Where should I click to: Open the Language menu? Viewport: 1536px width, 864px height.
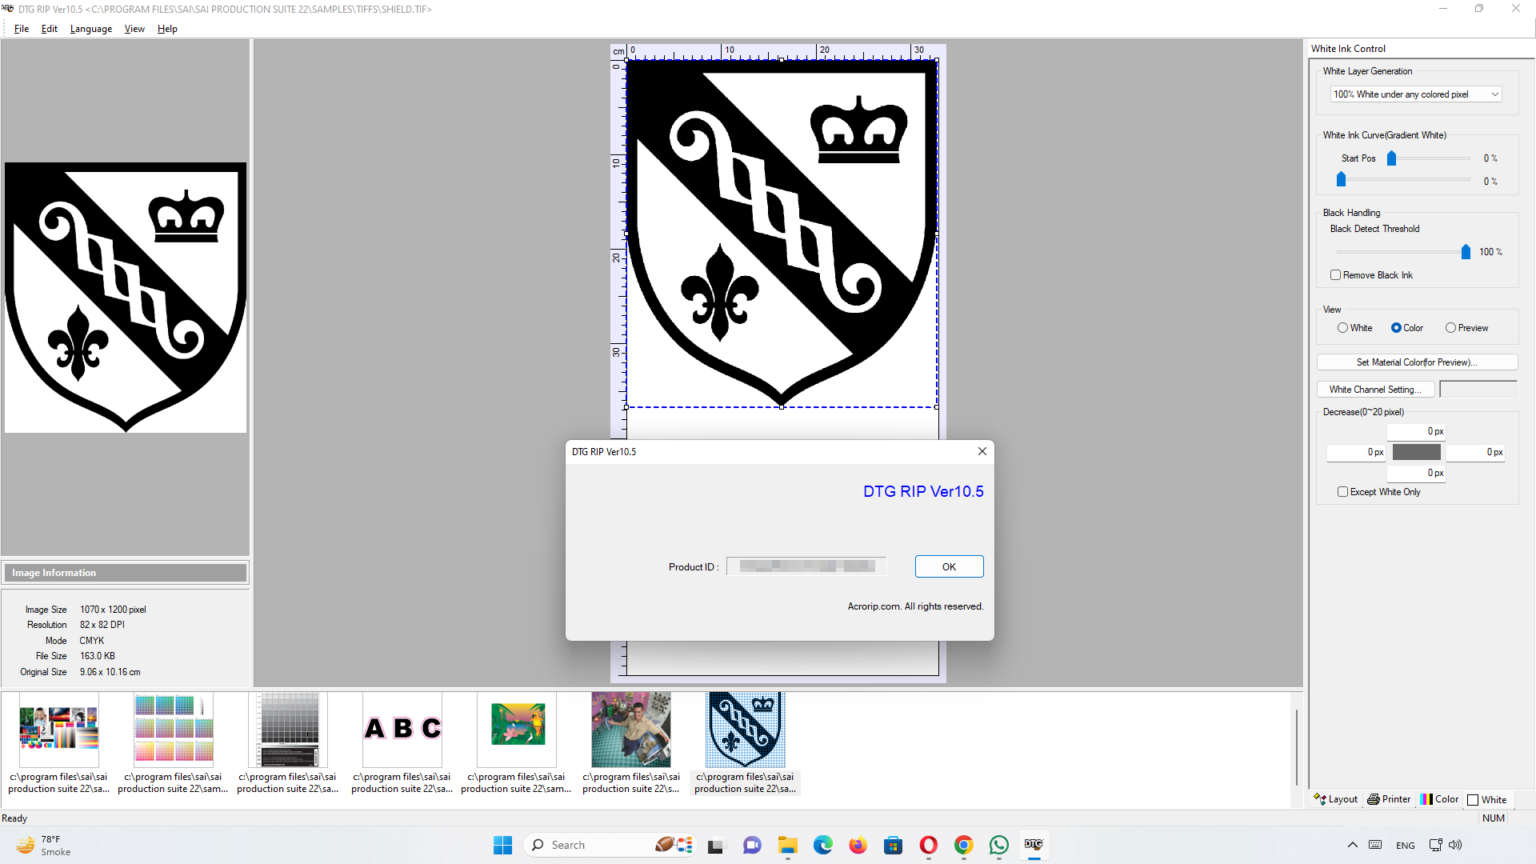[91, 28]
